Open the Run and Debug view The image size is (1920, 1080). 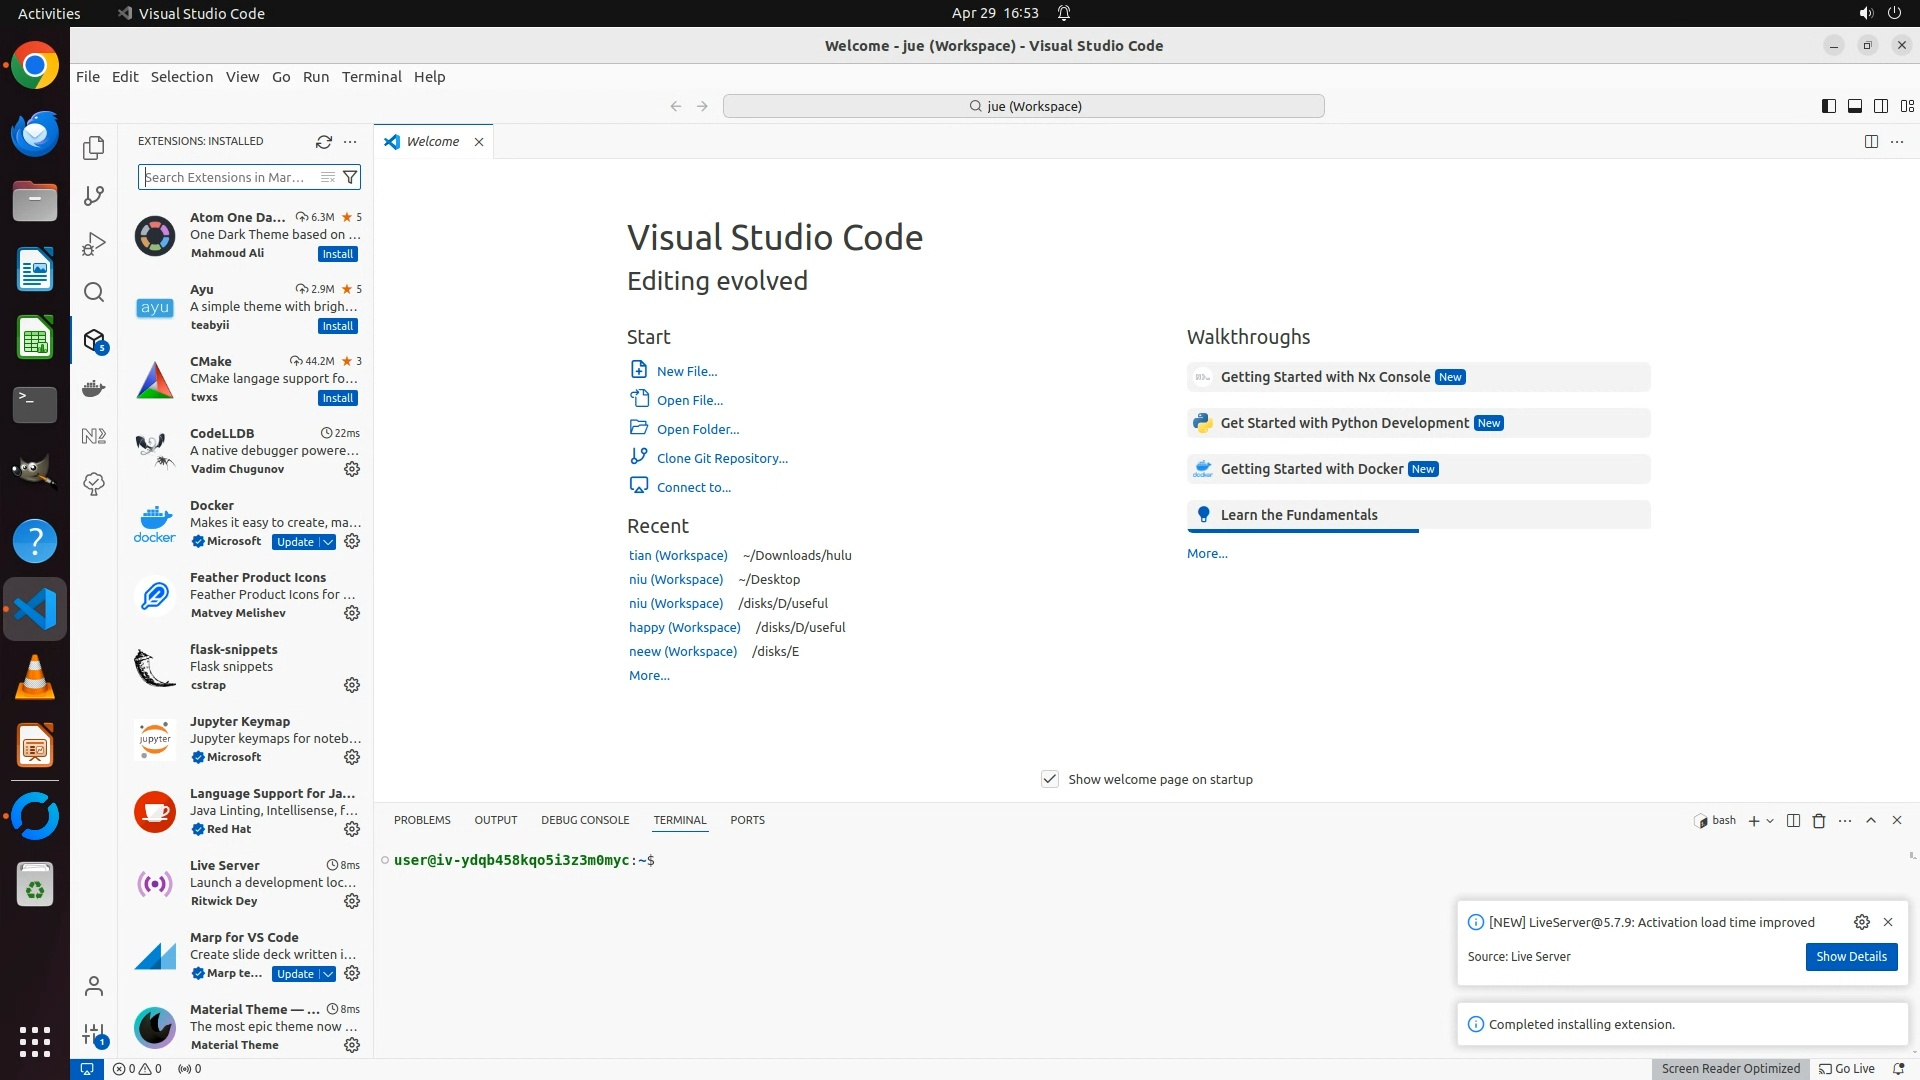pos(94,244)
